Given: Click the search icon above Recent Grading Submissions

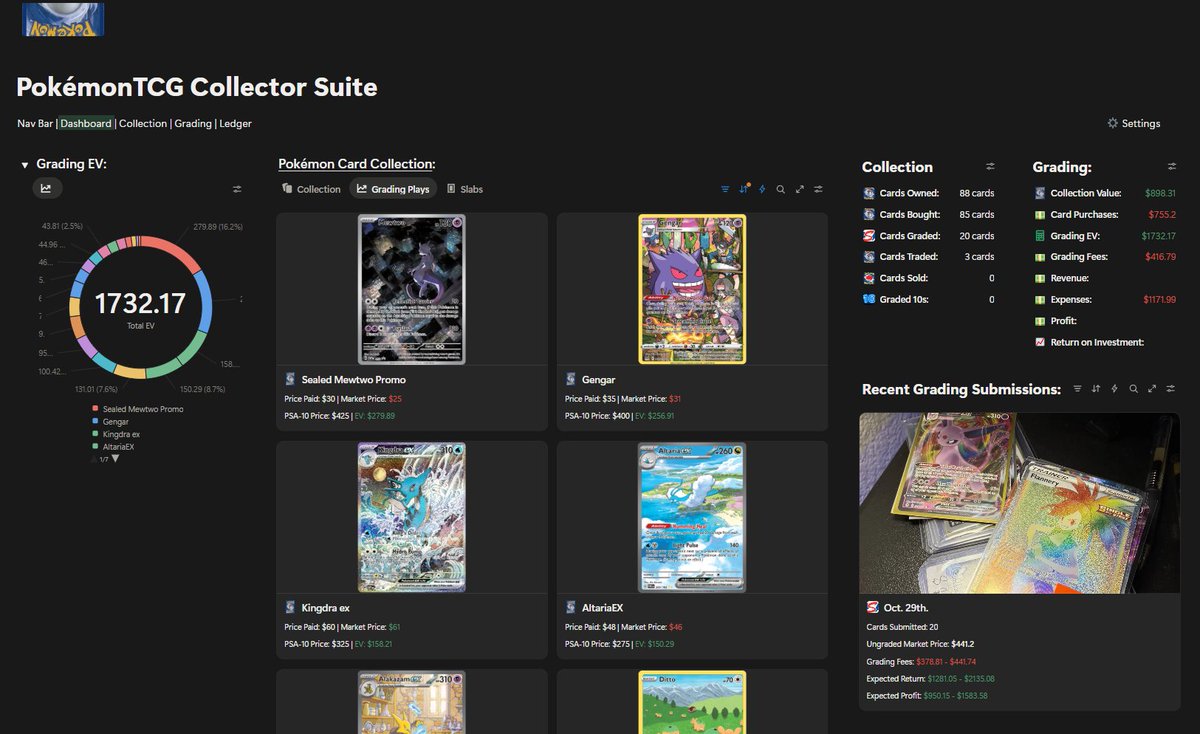Looking at the screenshot, I should point(1133,388).
